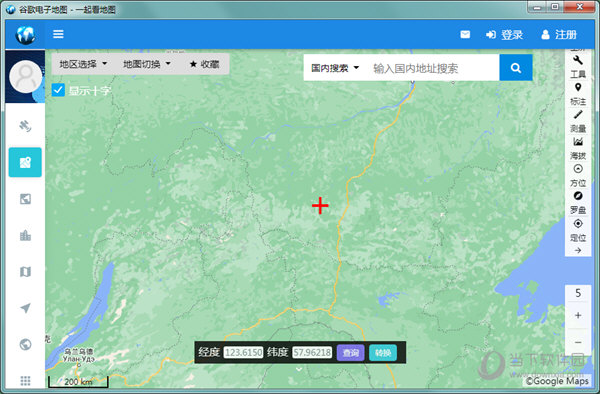Screen dimensions: 600x394
Task: Click the 注册 register link
Action: [x=559, y=35]
